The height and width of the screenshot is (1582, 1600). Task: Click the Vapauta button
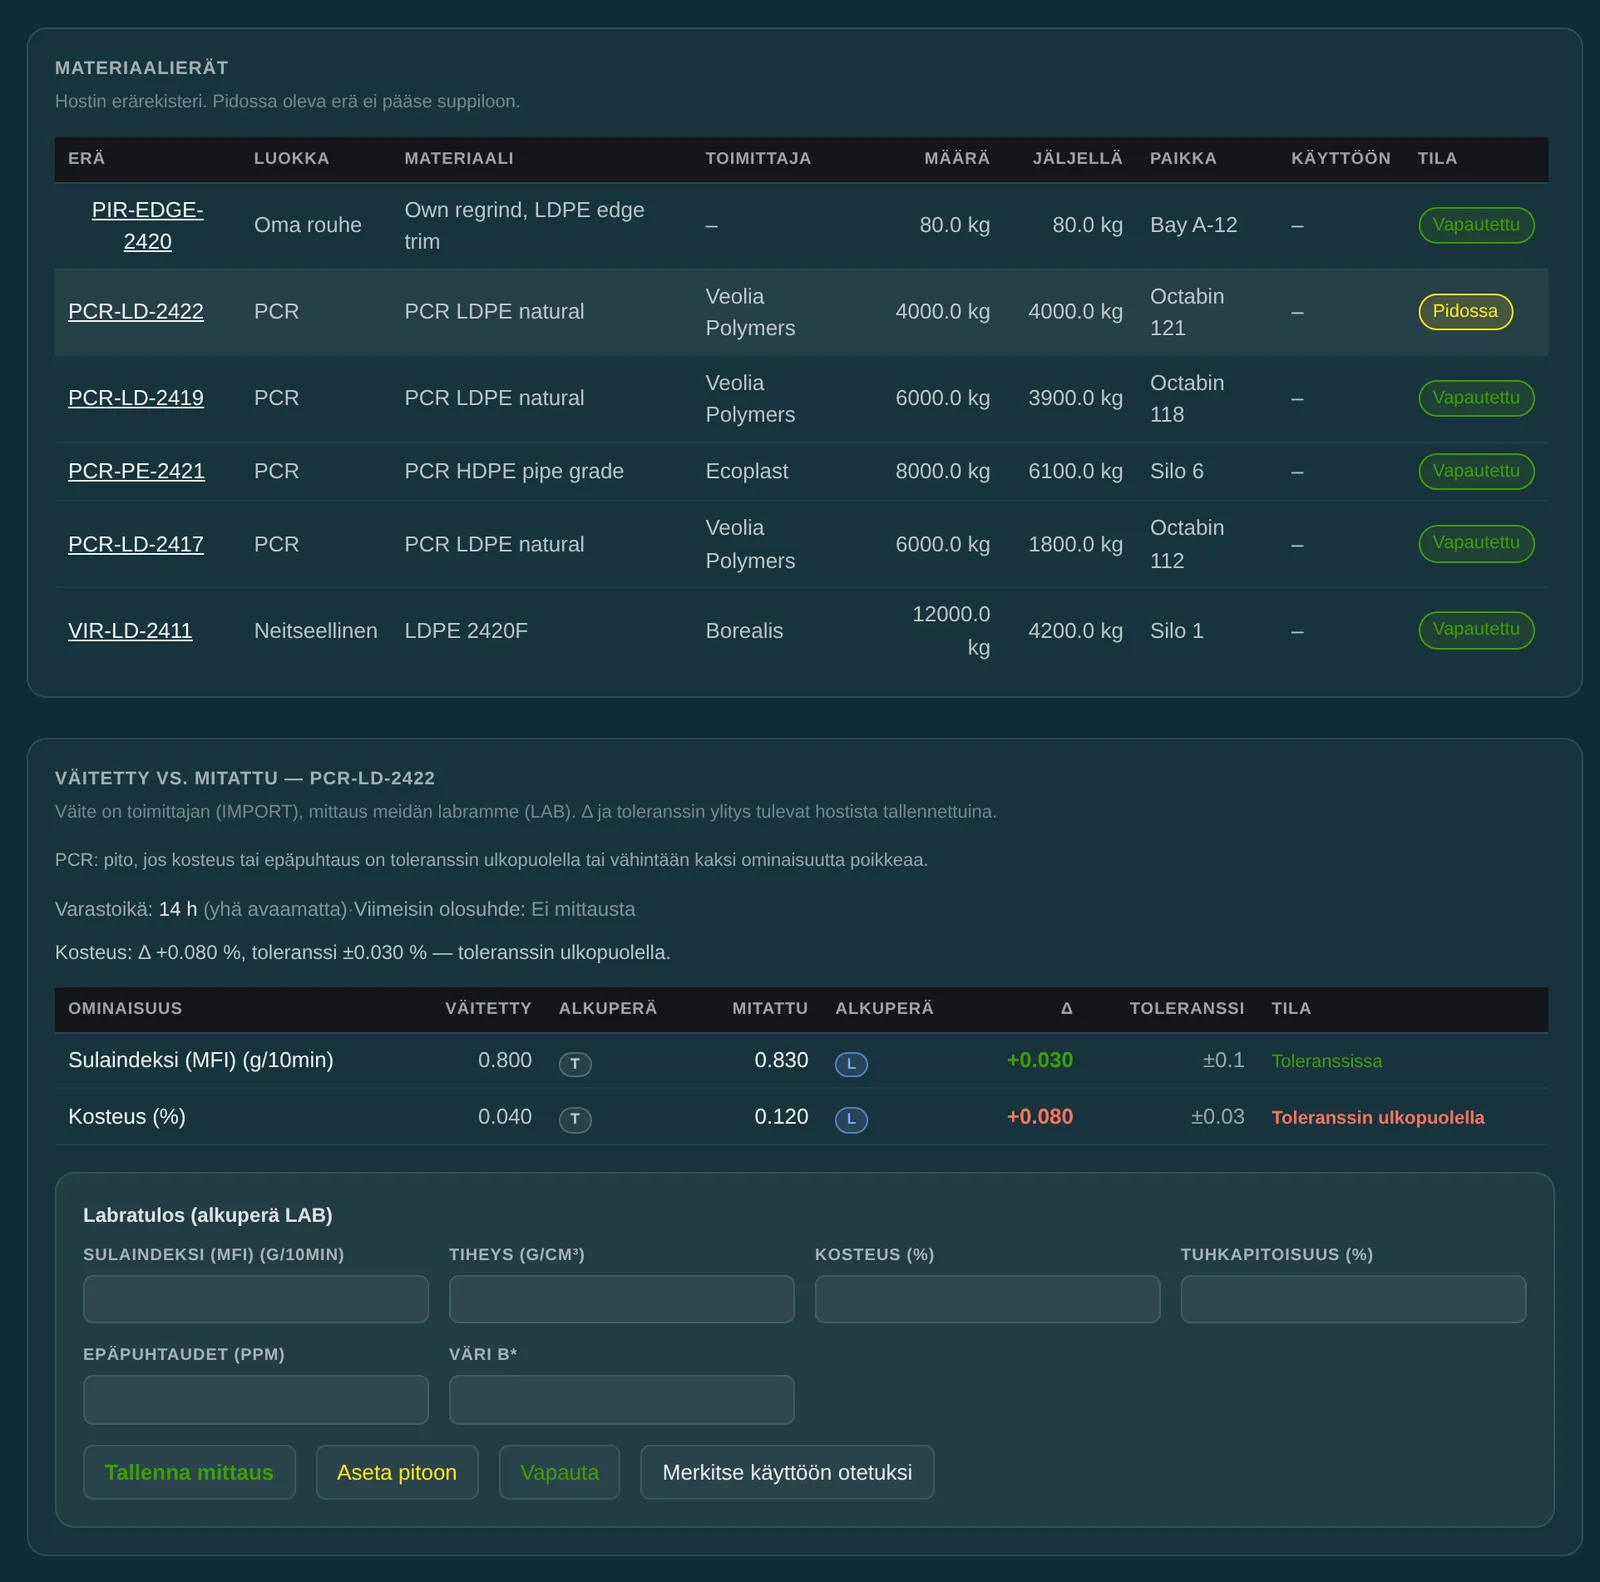click(x=560, y=1472)
